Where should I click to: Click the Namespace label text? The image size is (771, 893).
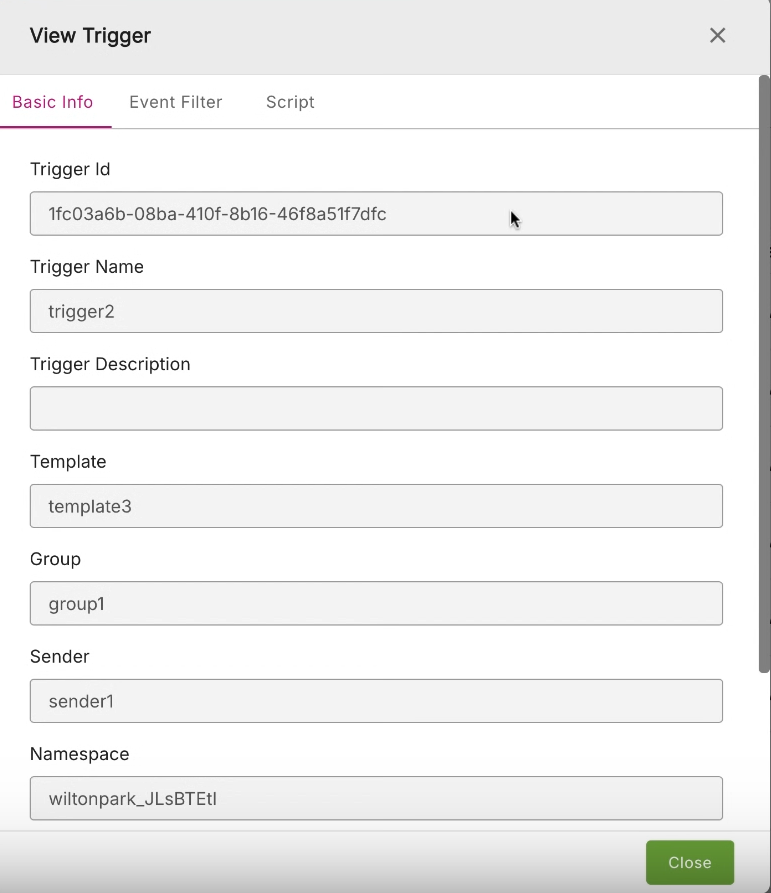80,754
